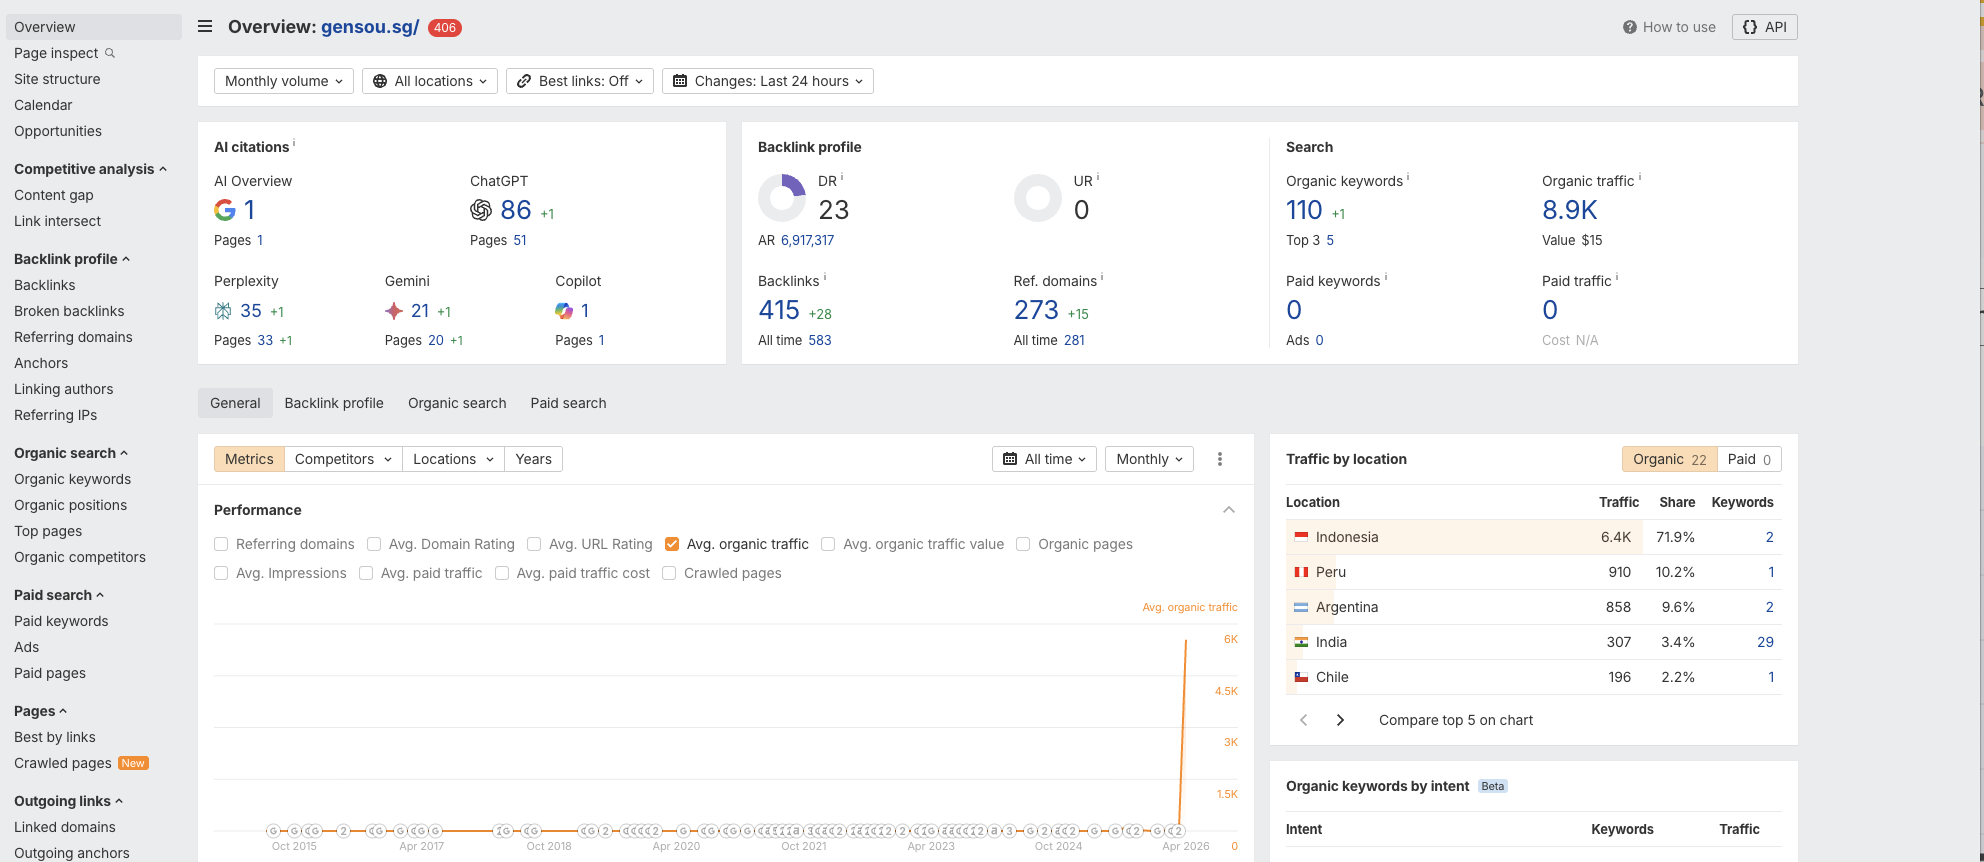
Task: Click the India flag icon
Action: 1301,642
